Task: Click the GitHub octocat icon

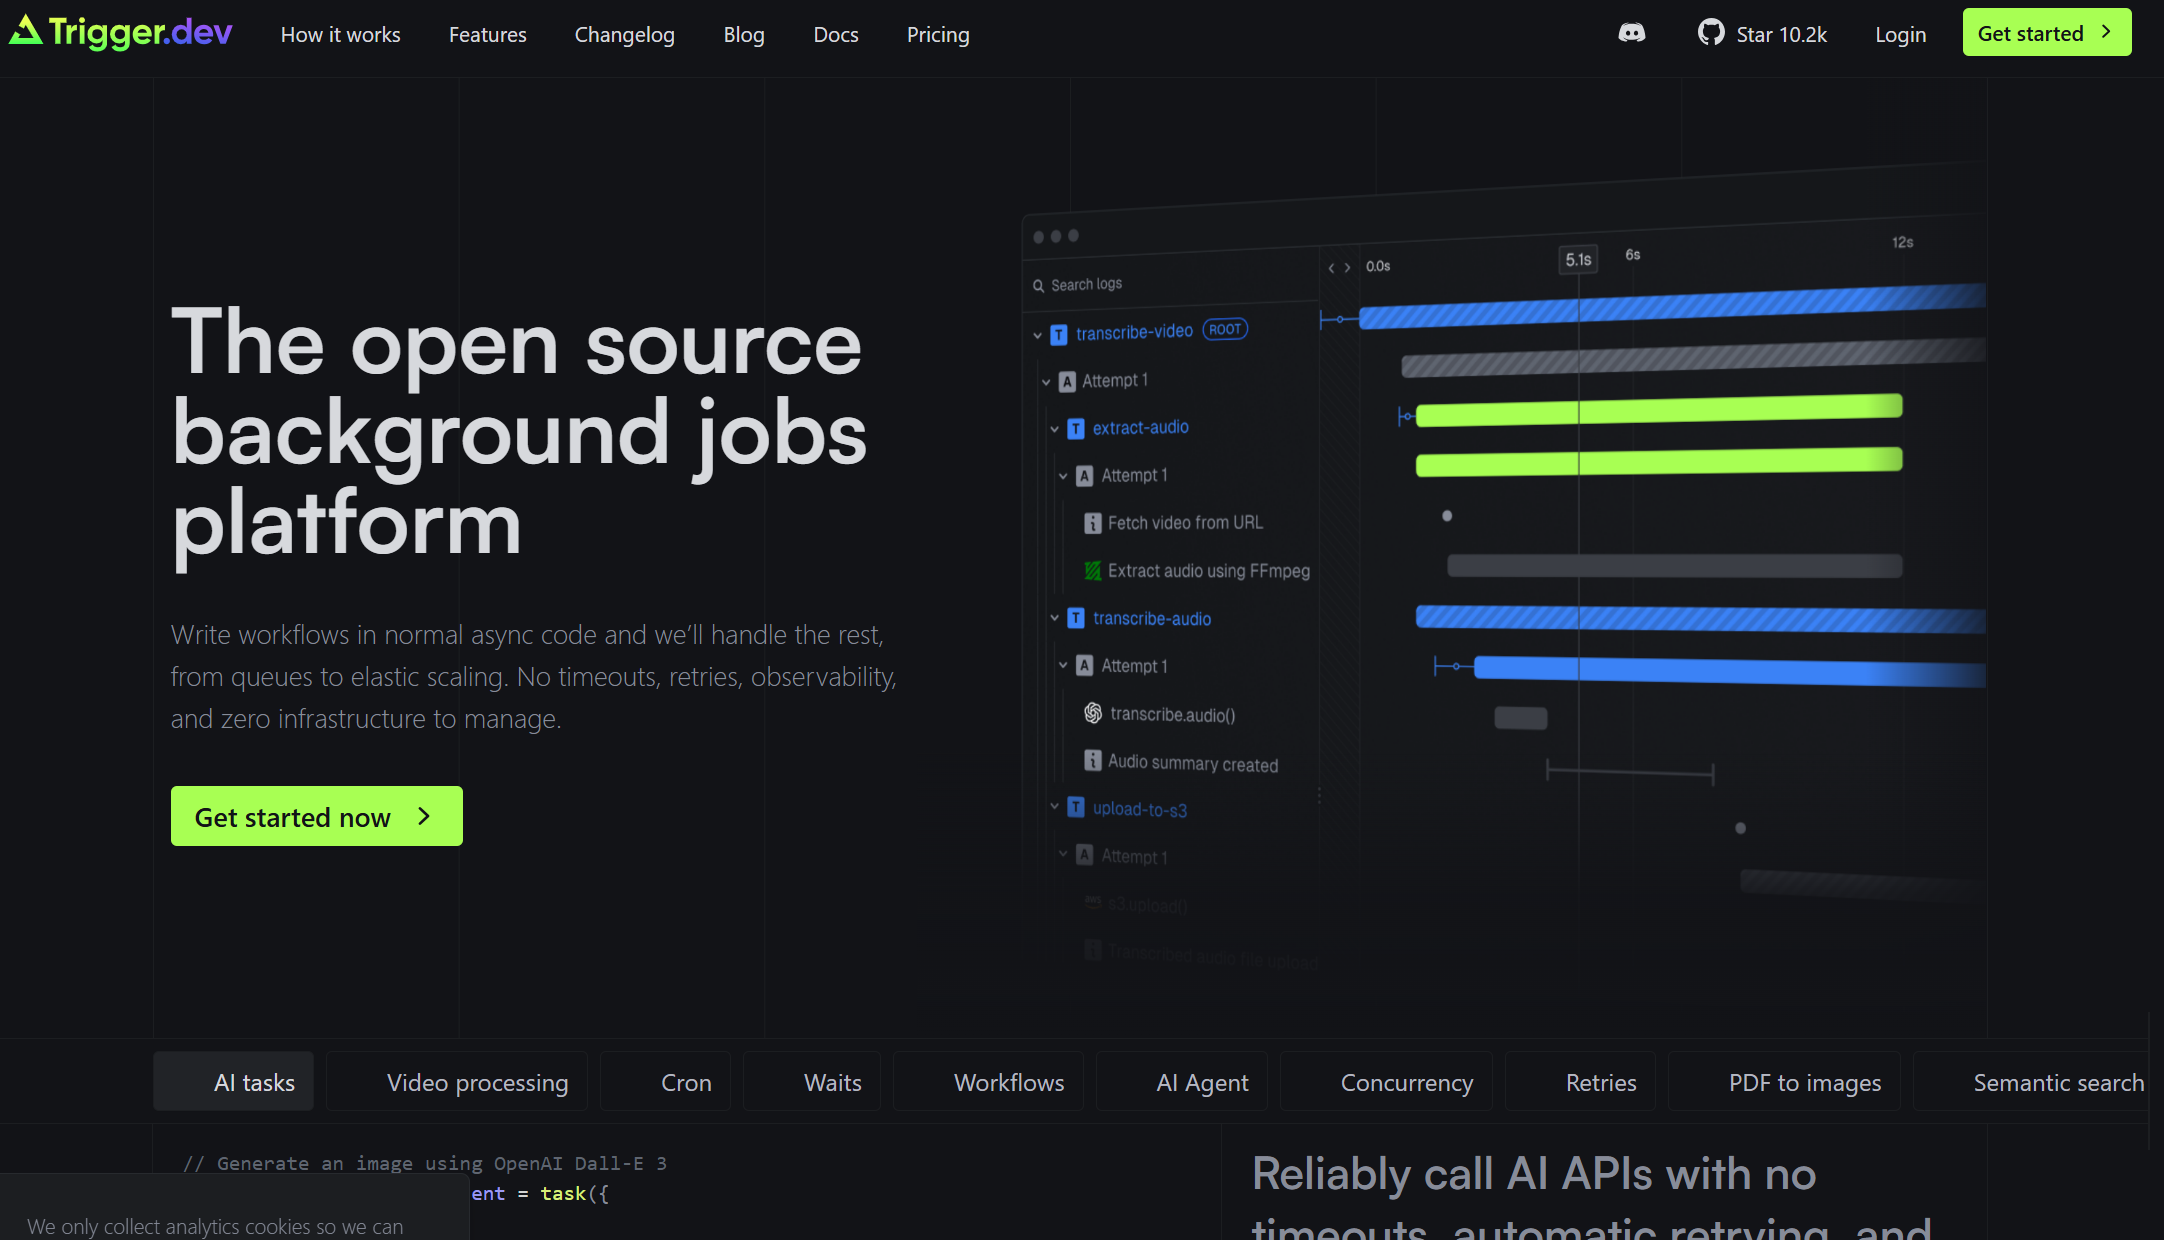Action: 1711,33
